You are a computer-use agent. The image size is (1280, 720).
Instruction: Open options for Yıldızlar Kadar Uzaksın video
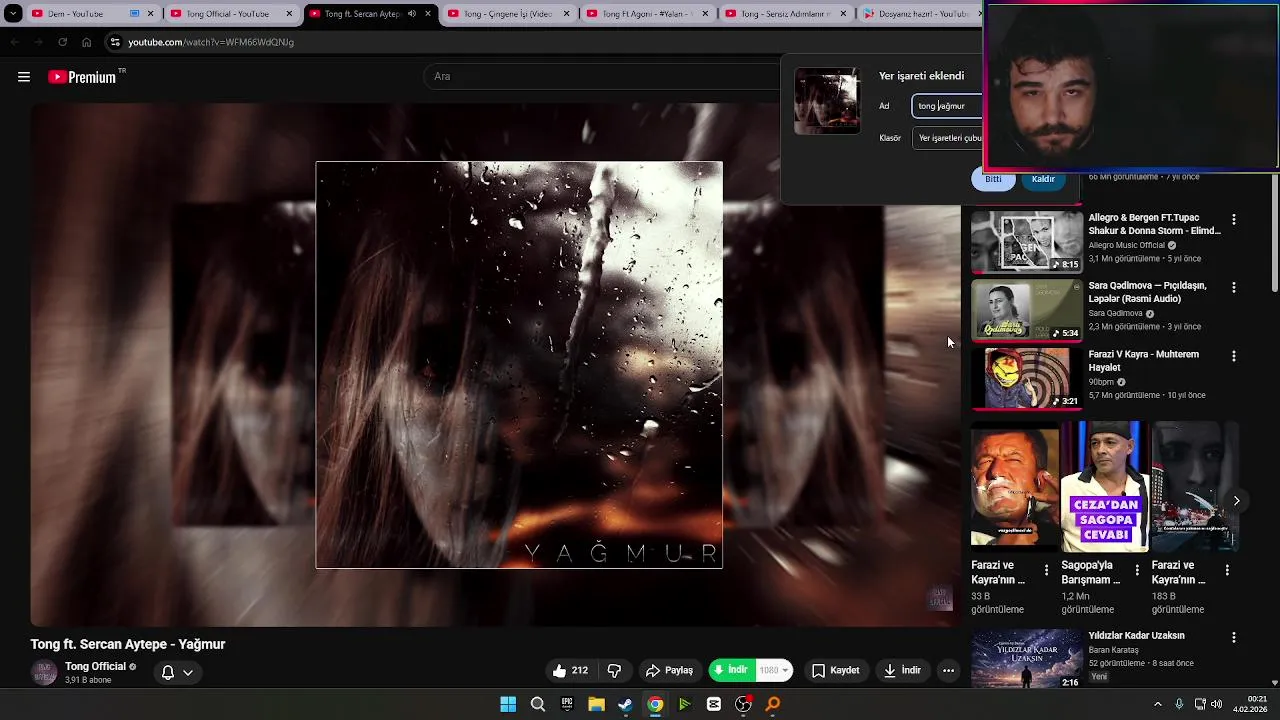tap(1233, 637)
